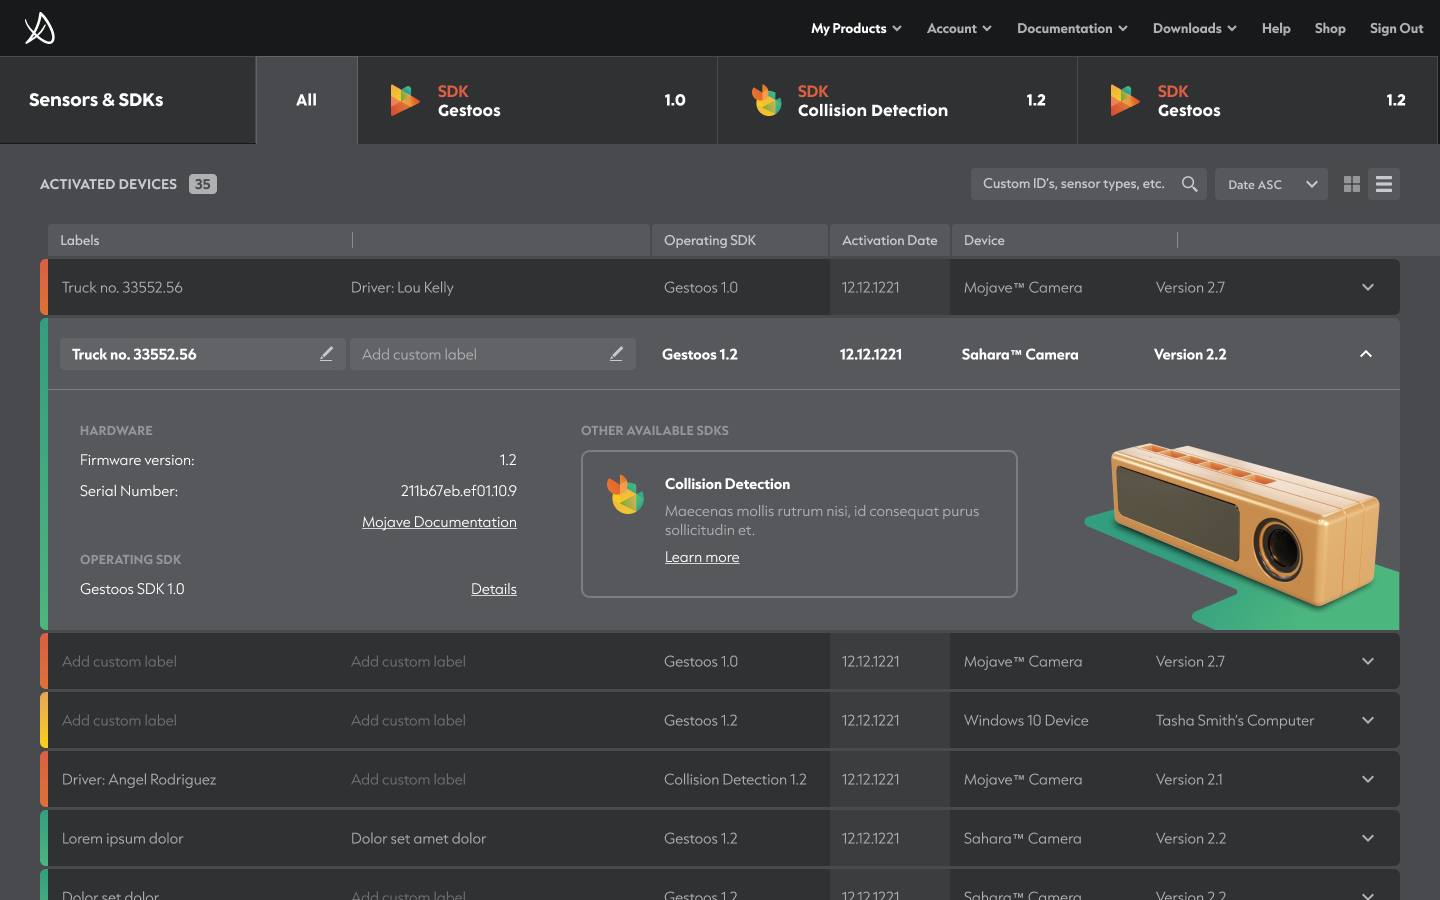Viewport: 1440px width, 900px height.
Task: Open Documentation dropdown menu
Action: click(x=1072, y=28)
